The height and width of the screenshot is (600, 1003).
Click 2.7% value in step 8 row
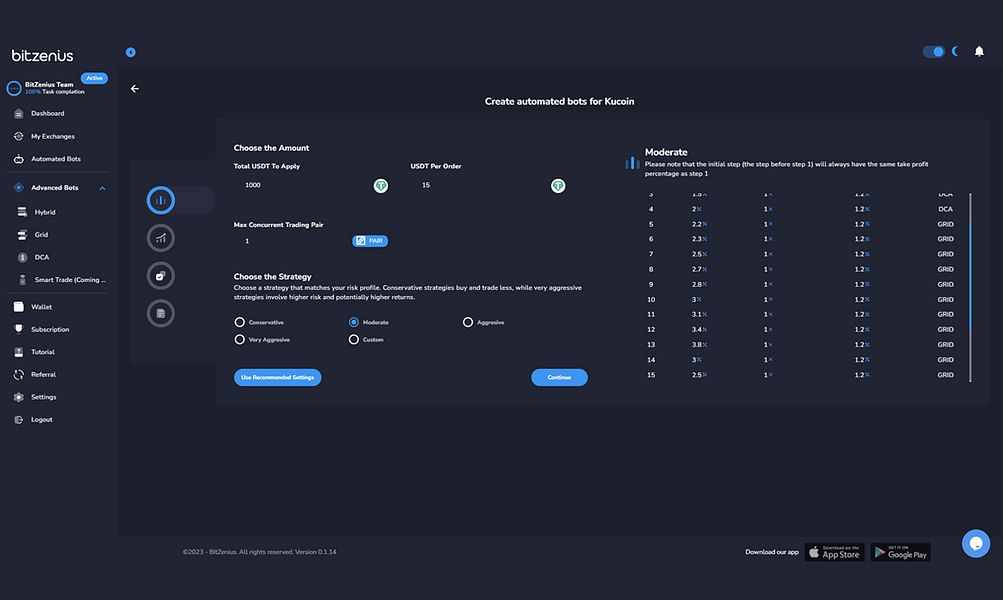point(699,269)
